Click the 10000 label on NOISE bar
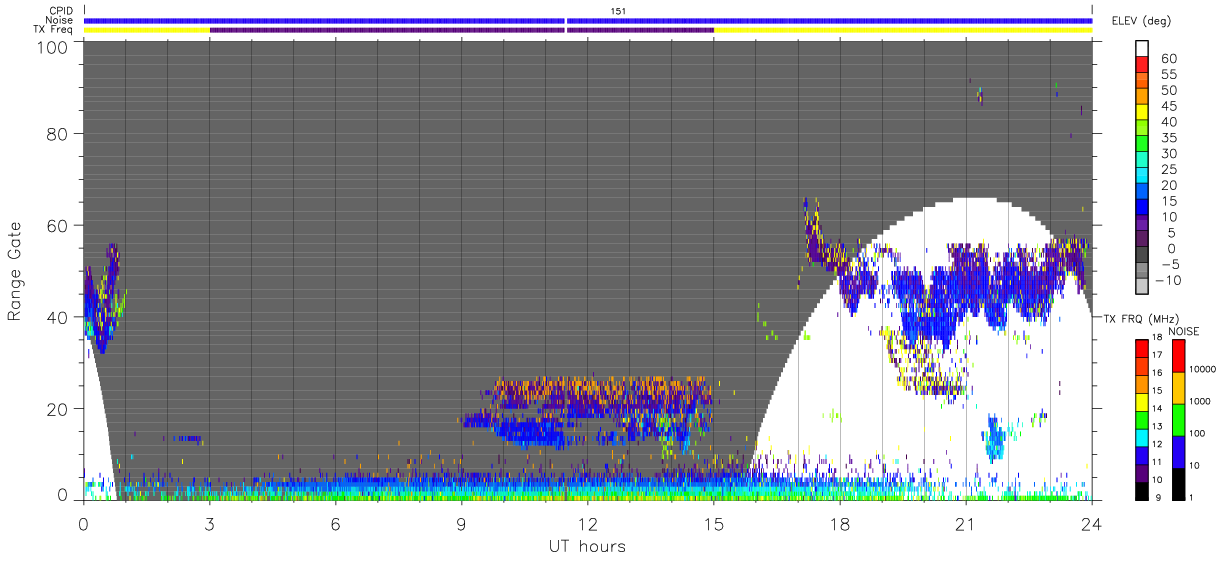This screenshot has width=1228, height=567. [1205, 369]
